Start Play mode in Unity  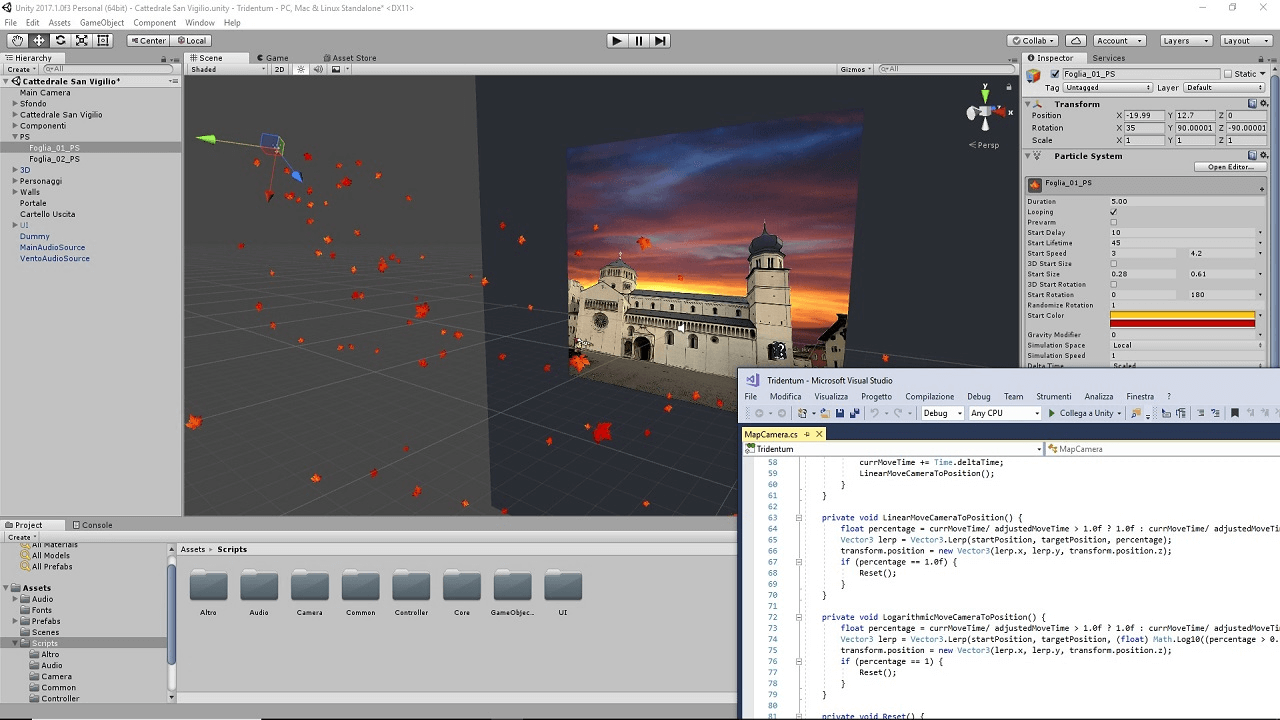click(617, 41)
